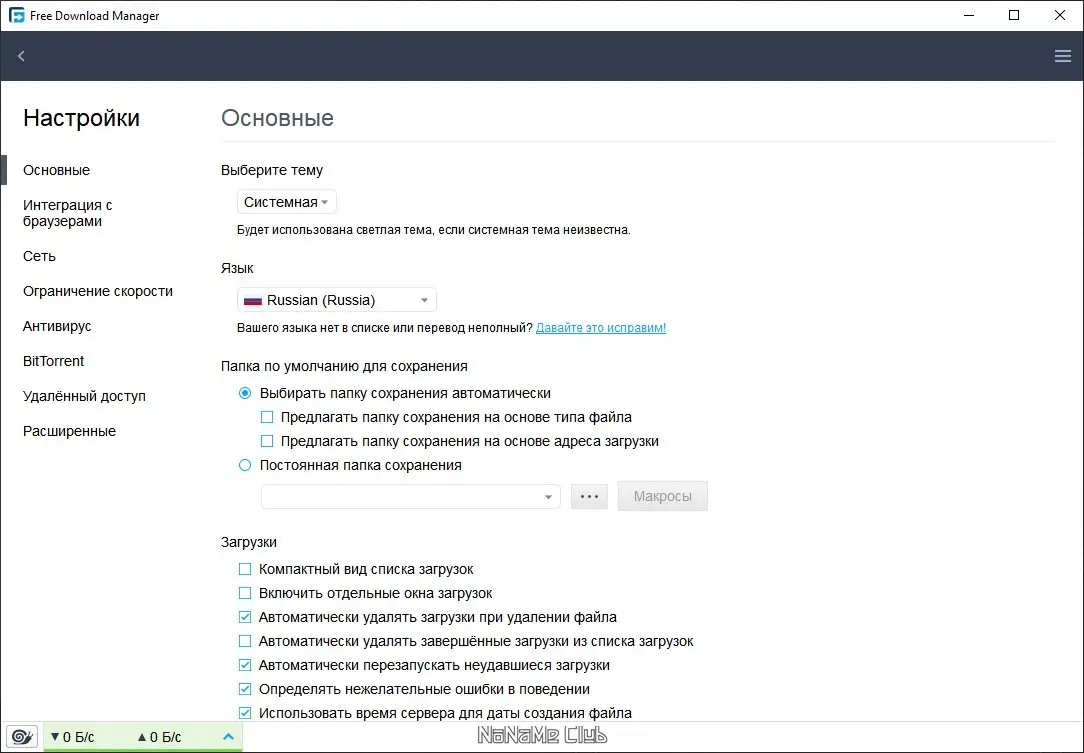The image size is (1084, 753).
Task: Click the download speed 0 Б/с indicator
Action: point(73,737)
